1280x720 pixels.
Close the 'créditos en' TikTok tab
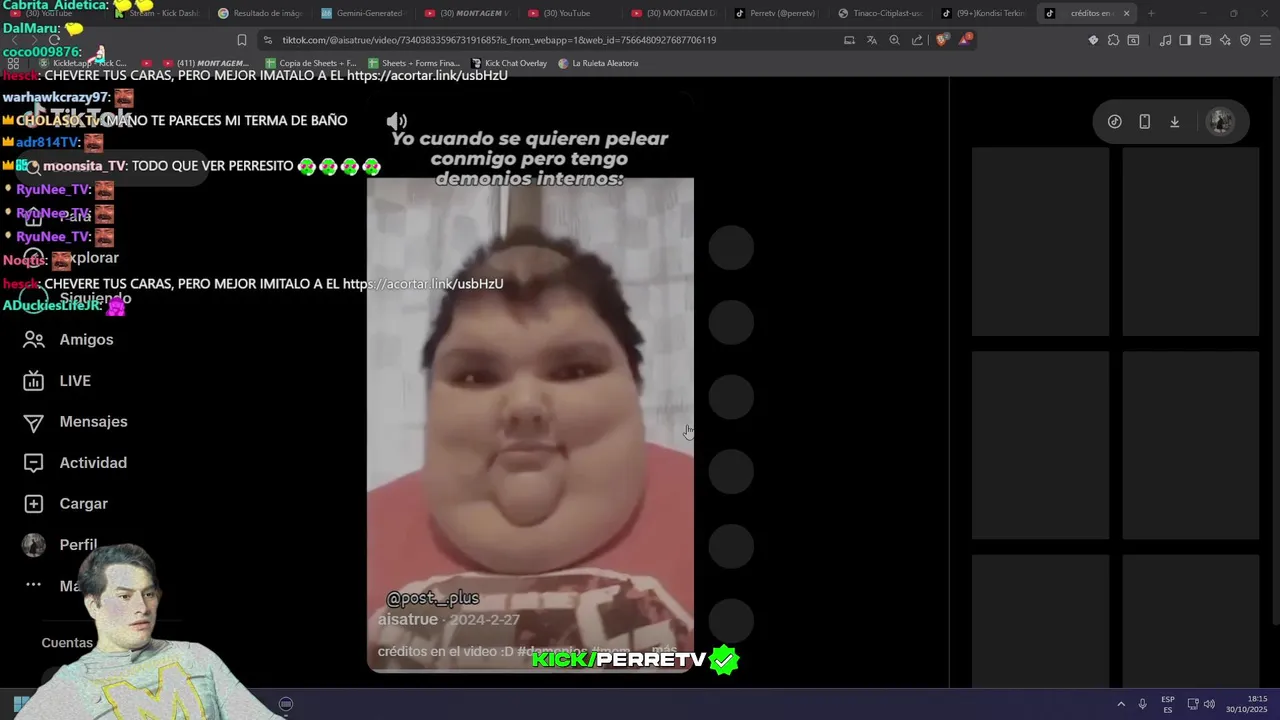click(1126, 13)
